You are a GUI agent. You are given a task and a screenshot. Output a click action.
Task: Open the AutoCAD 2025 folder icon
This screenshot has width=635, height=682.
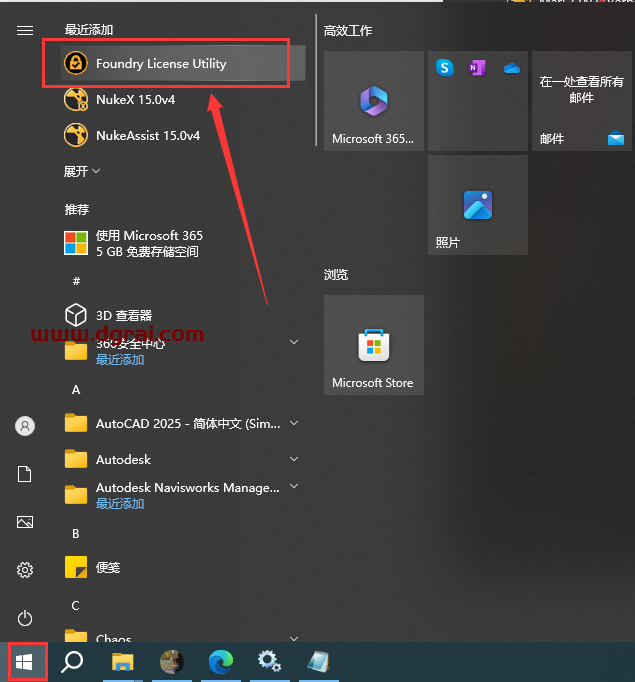click(x=76, y=423)
